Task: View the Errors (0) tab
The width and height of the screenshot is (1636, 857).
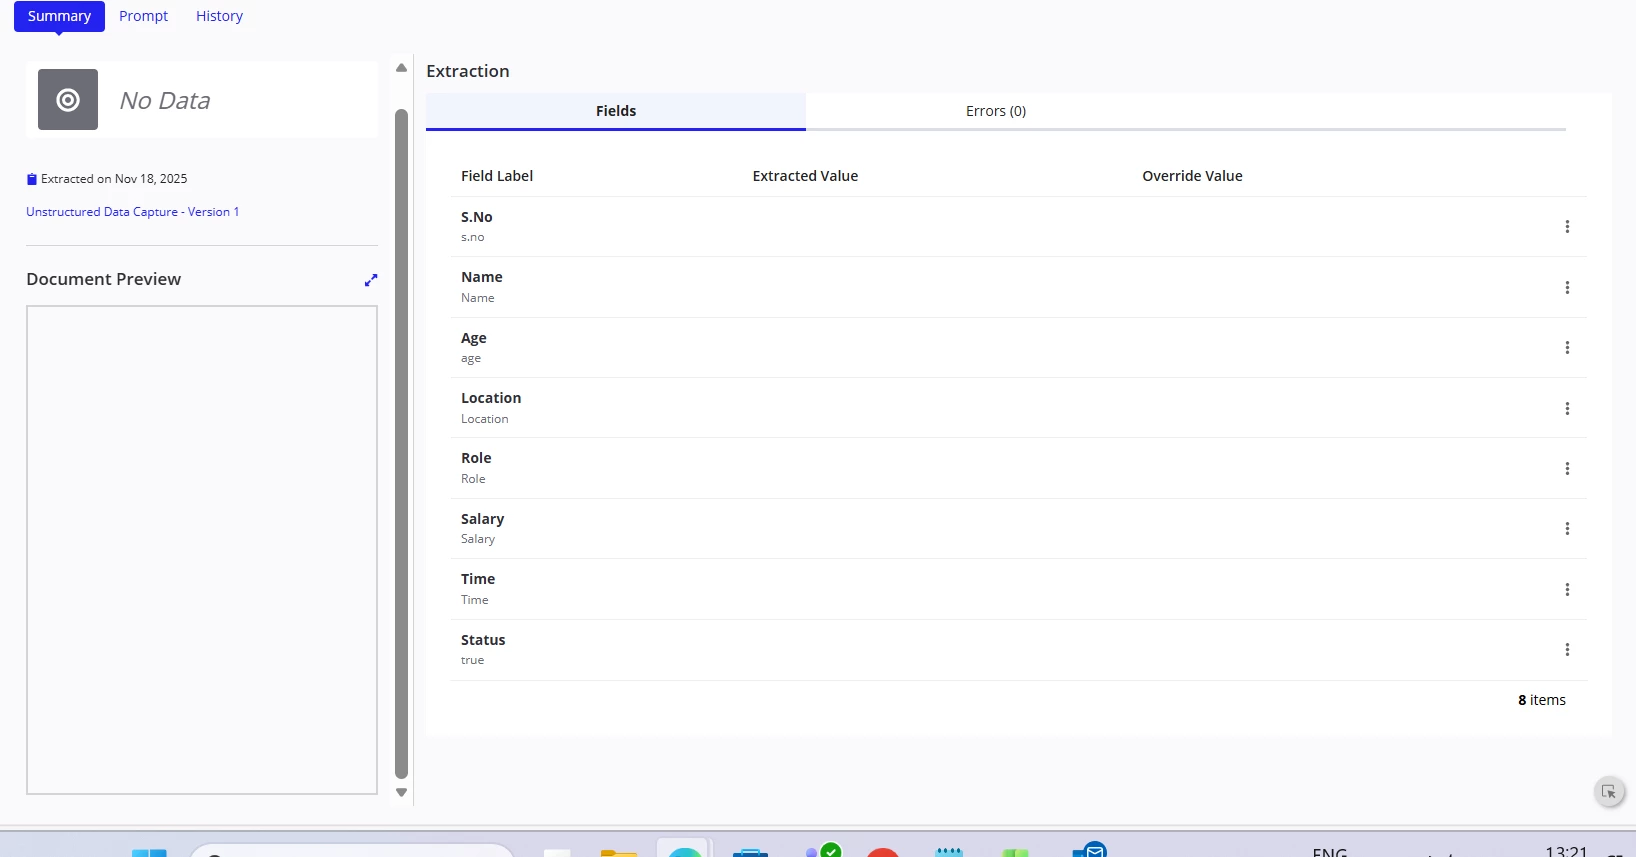Action: click(x=996, y=111)
